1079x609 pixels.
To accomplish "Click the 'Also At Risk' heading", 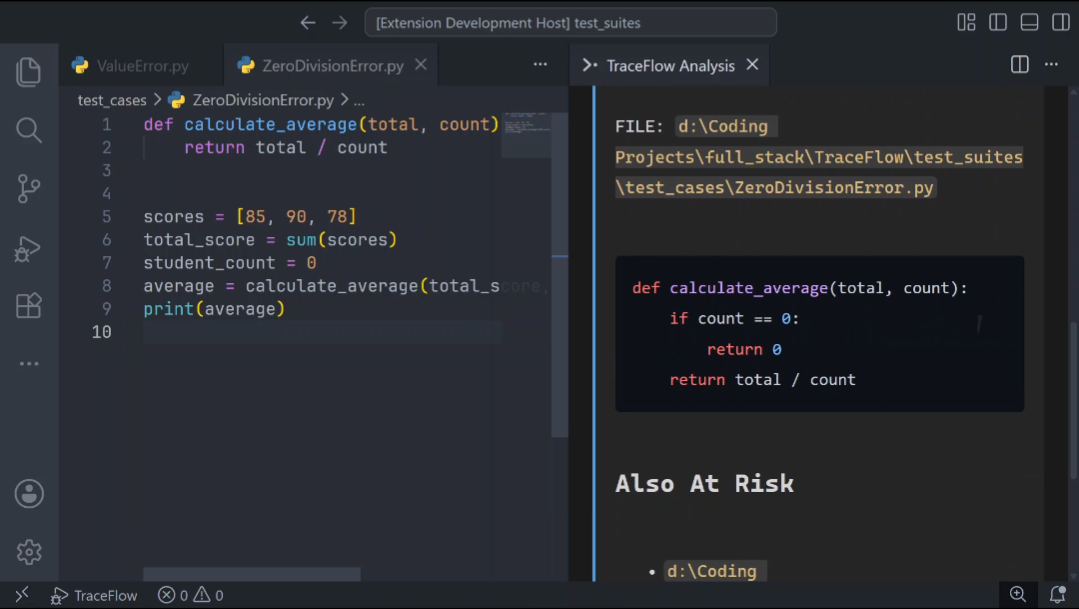I will (x=705, y=483).
